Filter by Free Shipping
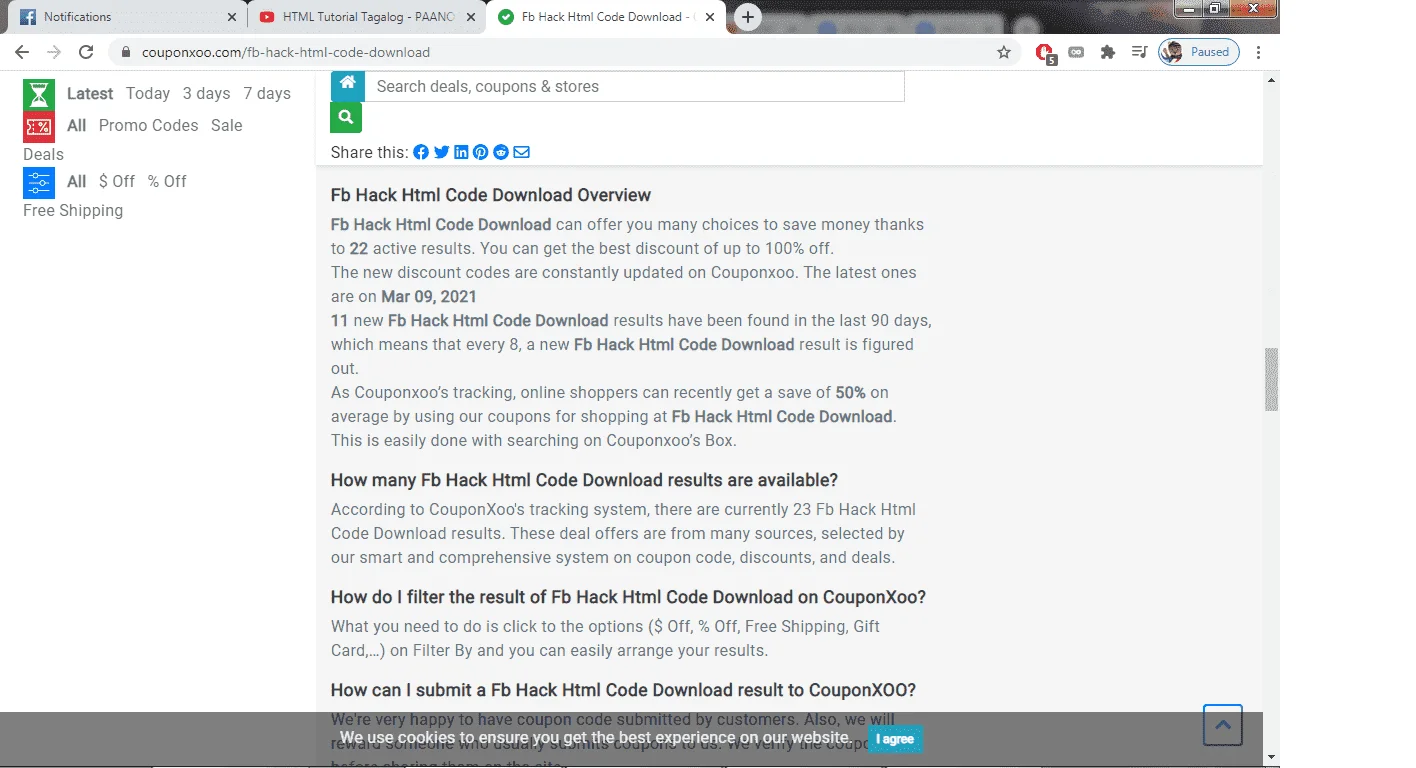The height and width of the screenshot is (768, 1416). (x=73, y=211)
